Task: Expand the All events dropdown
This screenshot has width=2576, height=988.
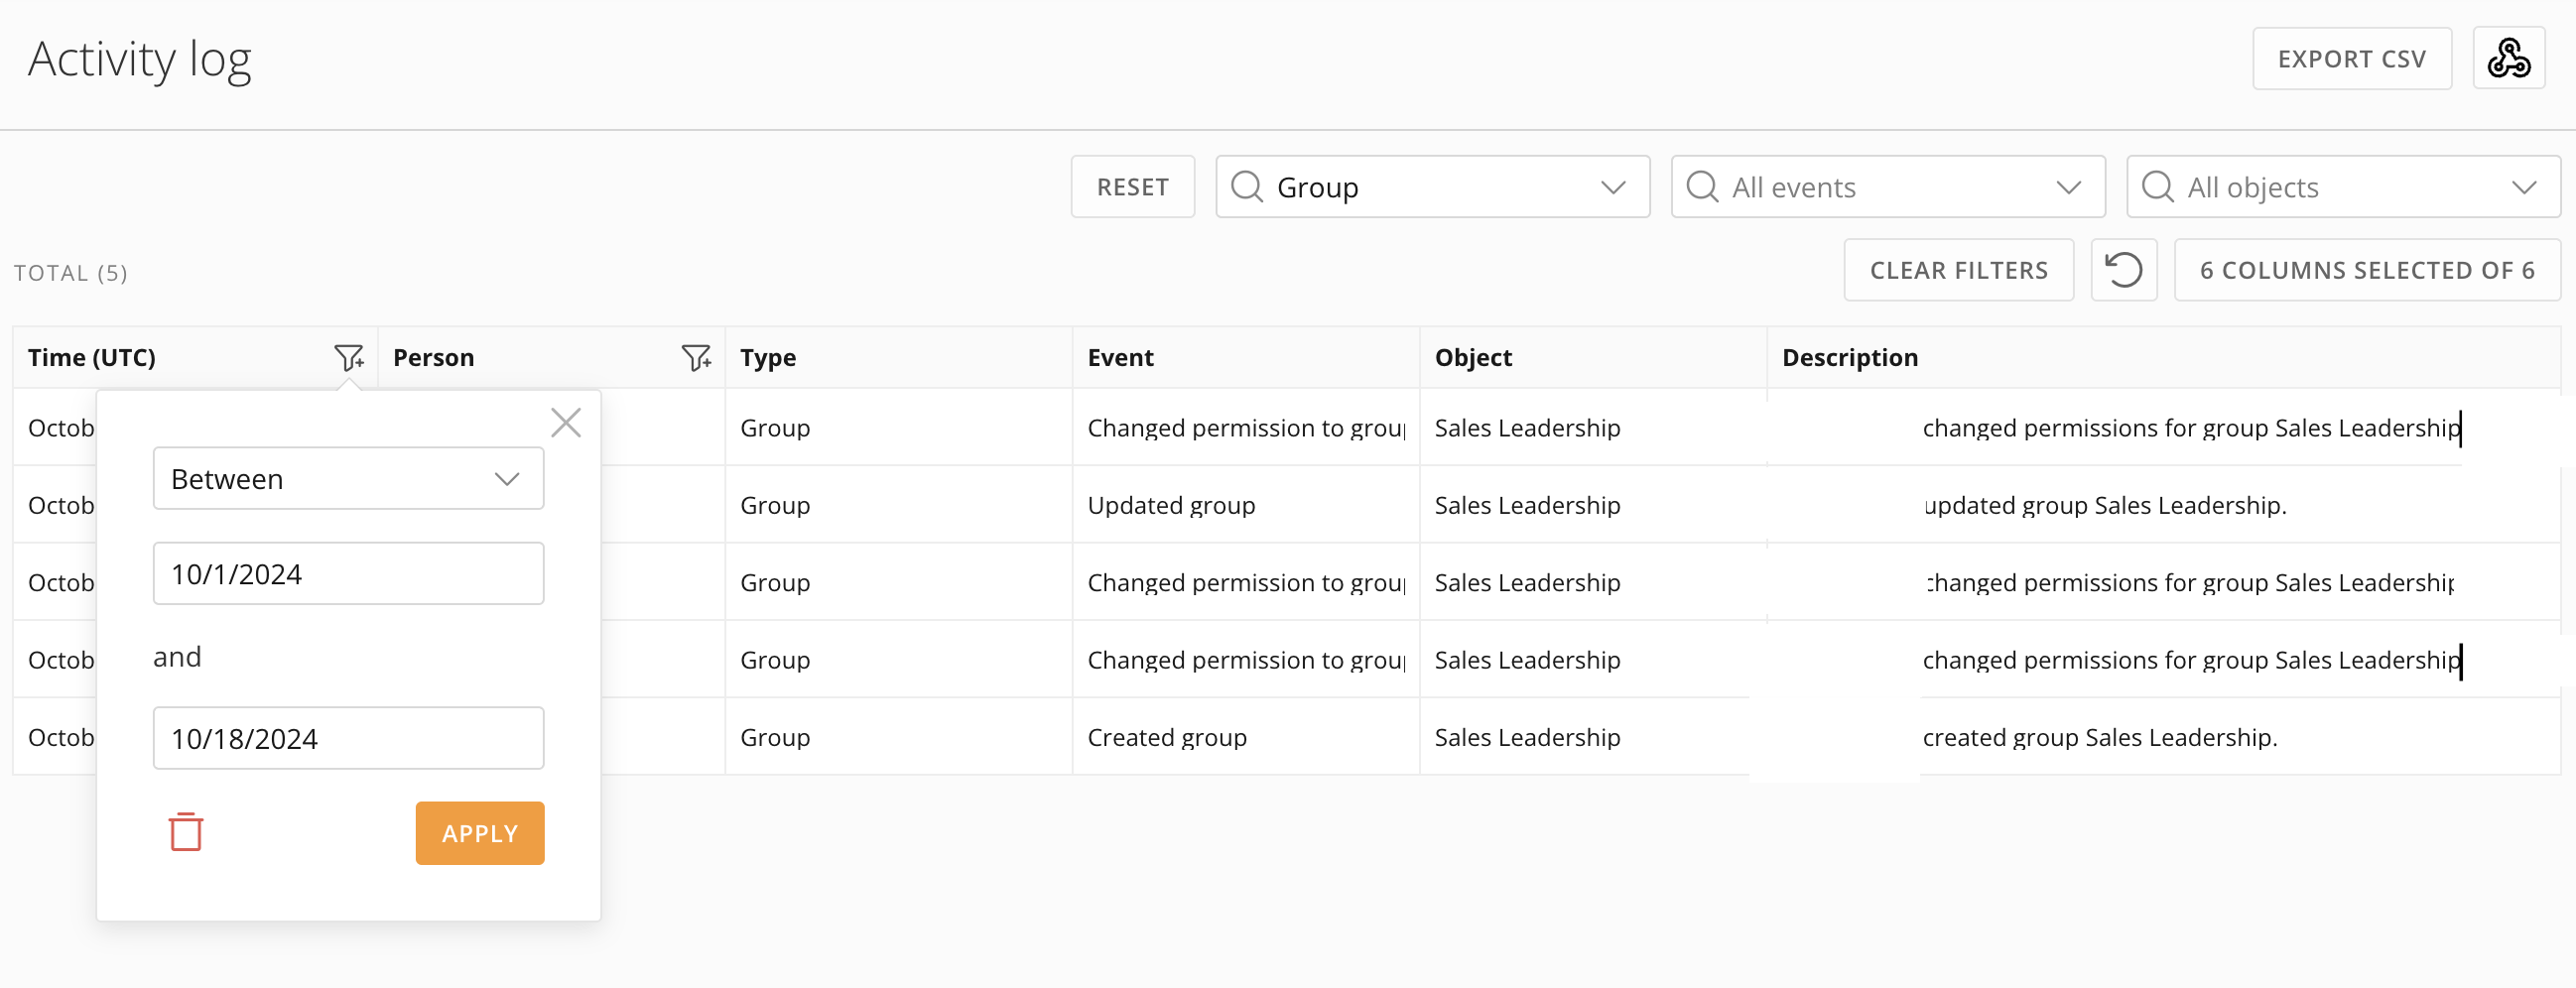Action: point(2068,187)
